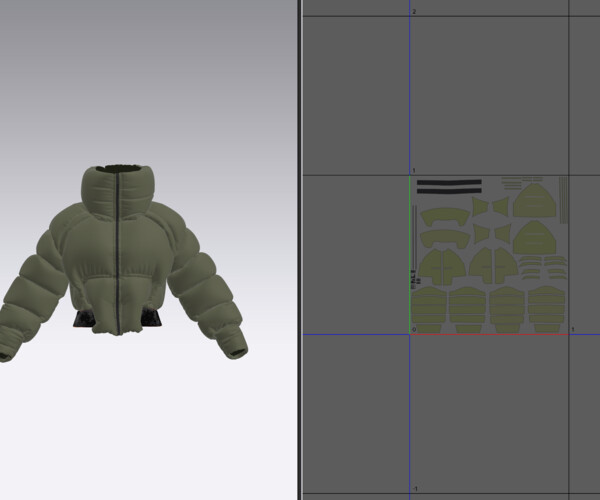Select upper dome-shaped UV piece near tile's right
This screenshot has width=600, height=500.
pyautogui.click(x=535, y=200)
